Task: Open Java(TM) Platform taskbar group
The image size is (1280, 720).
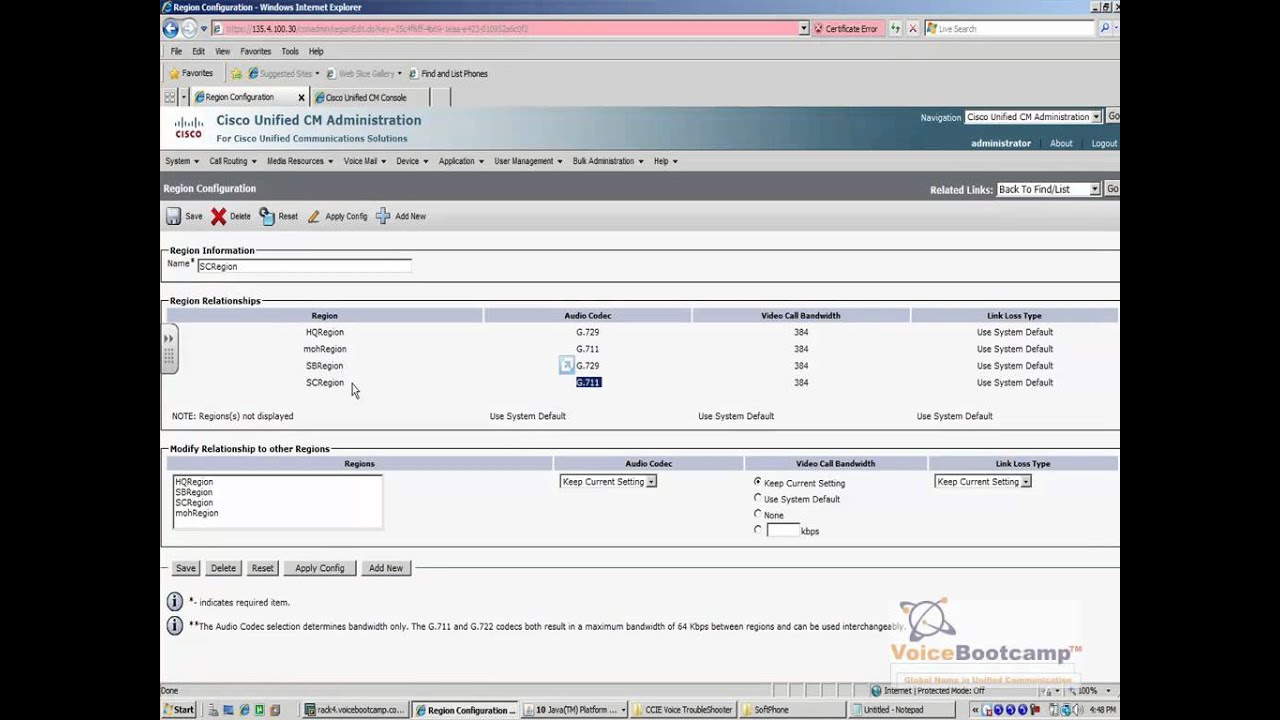Action: 575,710
